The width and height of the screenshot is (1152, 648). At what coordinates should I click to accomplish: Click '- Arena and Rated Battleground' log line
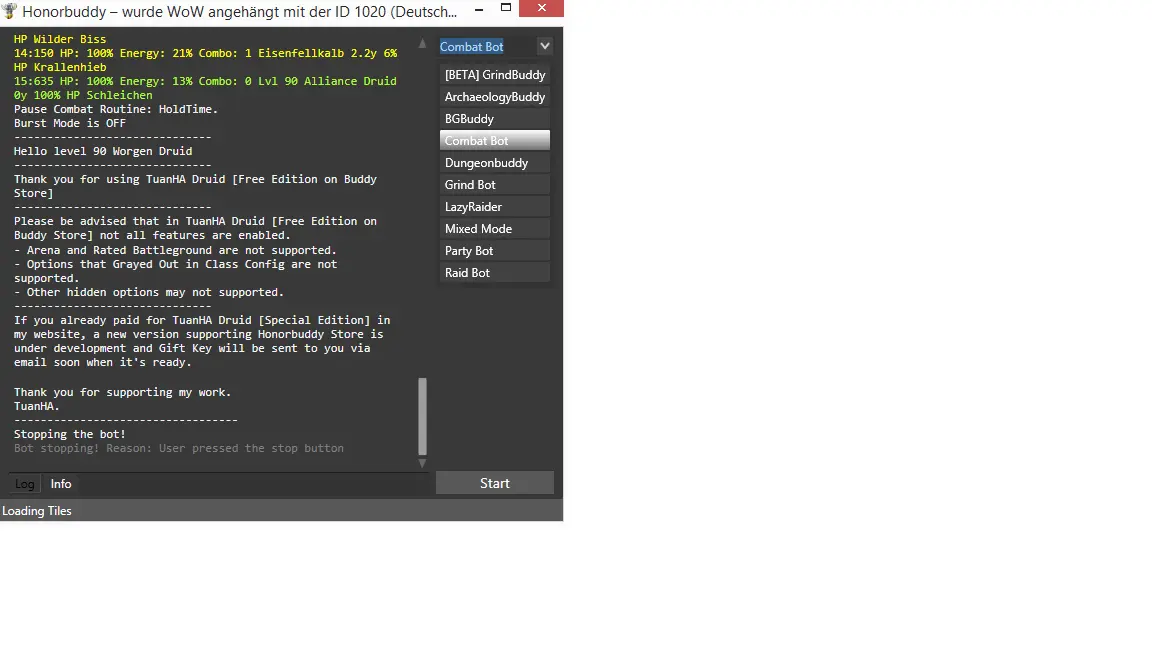pos(176,251)
